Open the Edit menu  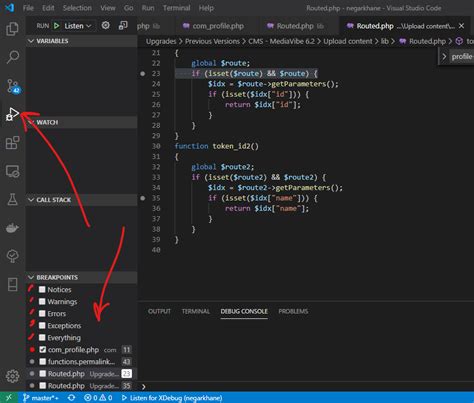[x=48, y=8]
